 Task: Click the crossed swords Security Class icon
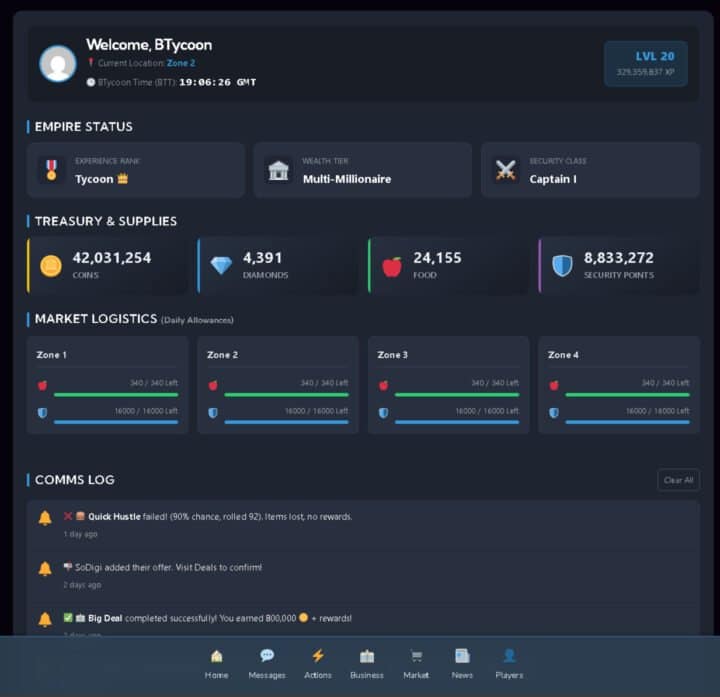pyautogui.click(x=506, y=170)
